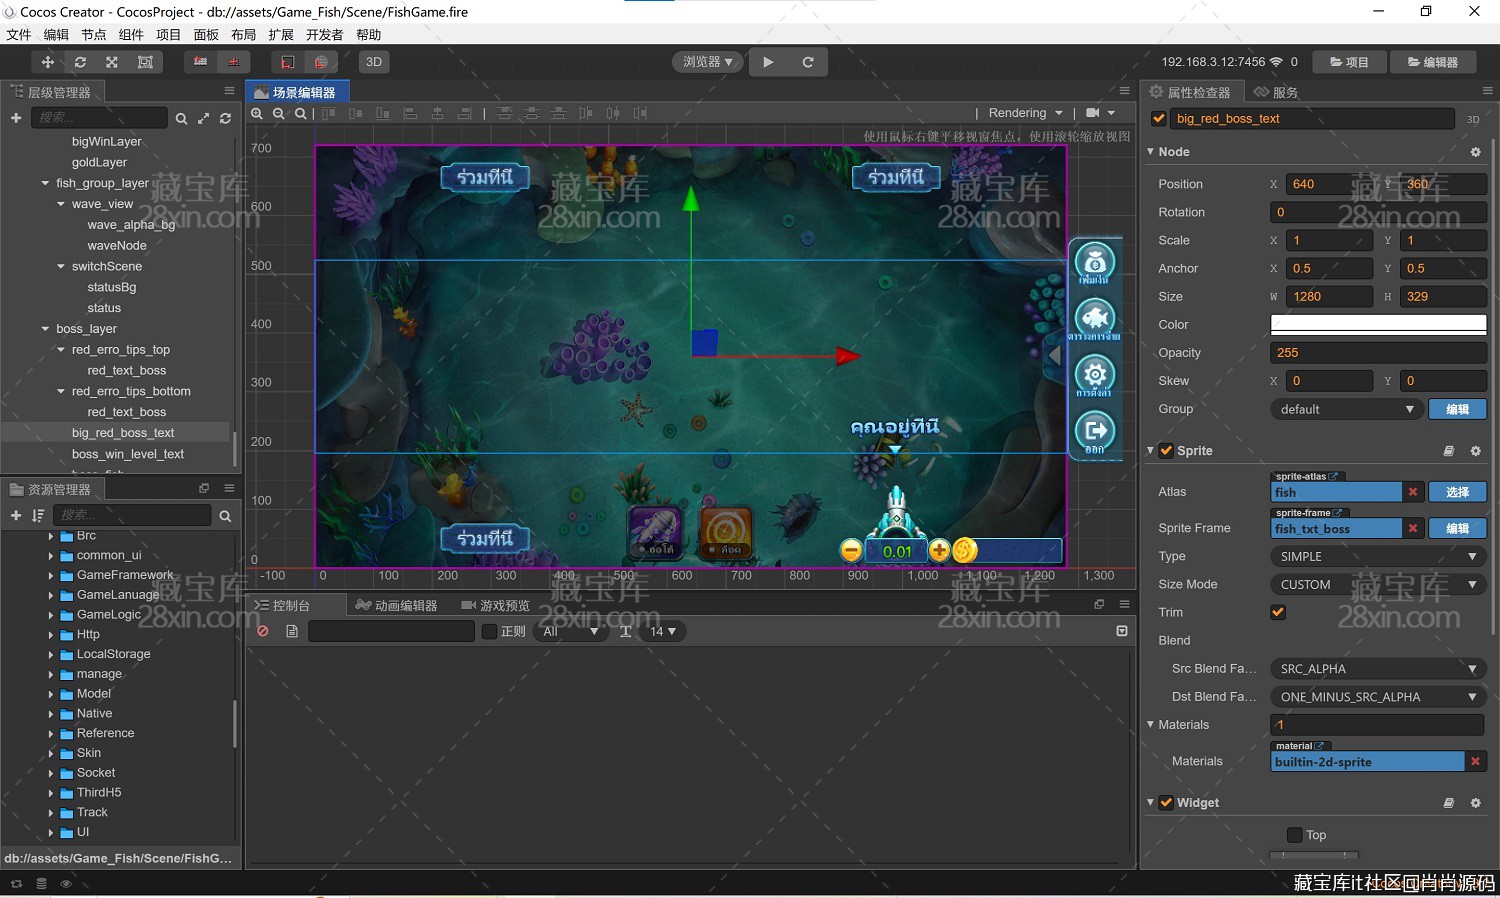
Task: Open the Src Blend Factor dropdown
Action: (1378, 669)
